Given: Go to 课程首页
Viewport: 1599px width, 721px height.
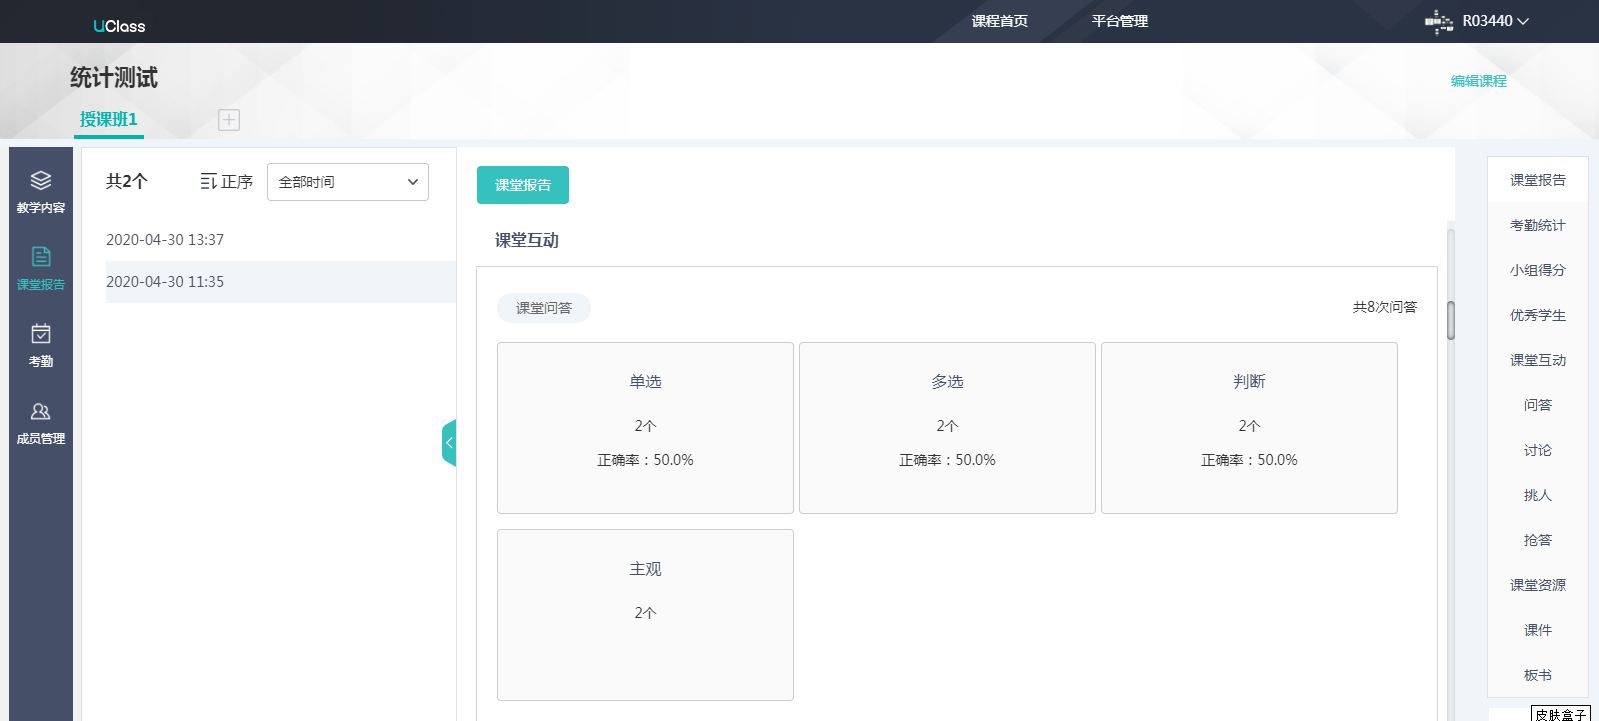Looking at the screenshot, I should [x=999, y=21].
